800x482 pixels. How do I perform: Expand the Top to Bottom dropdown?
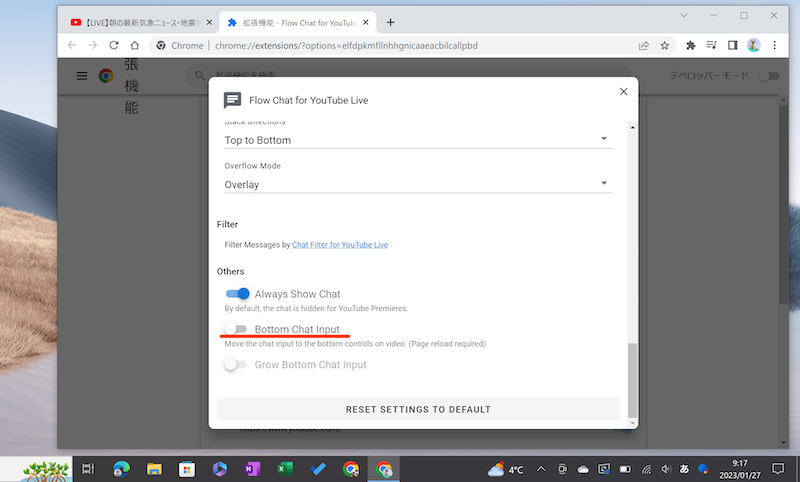(x=418, y=140)
